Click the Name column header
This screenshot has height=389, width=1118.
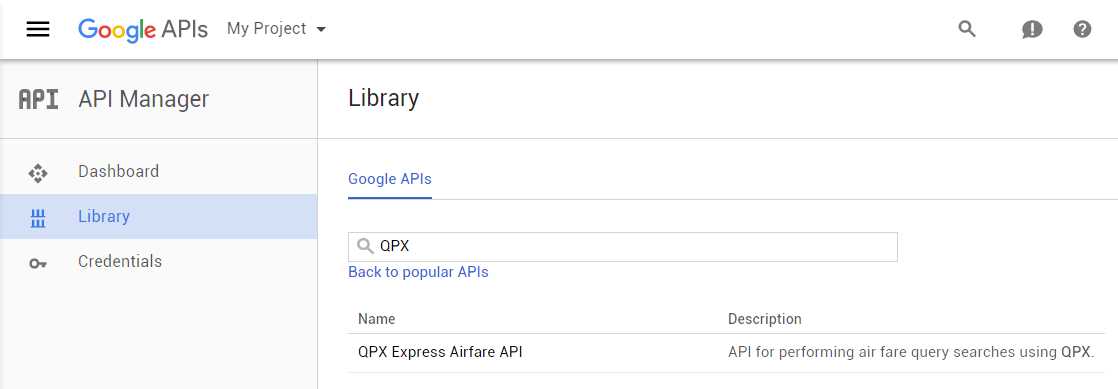pyautogui.click(x=376, y=319)
